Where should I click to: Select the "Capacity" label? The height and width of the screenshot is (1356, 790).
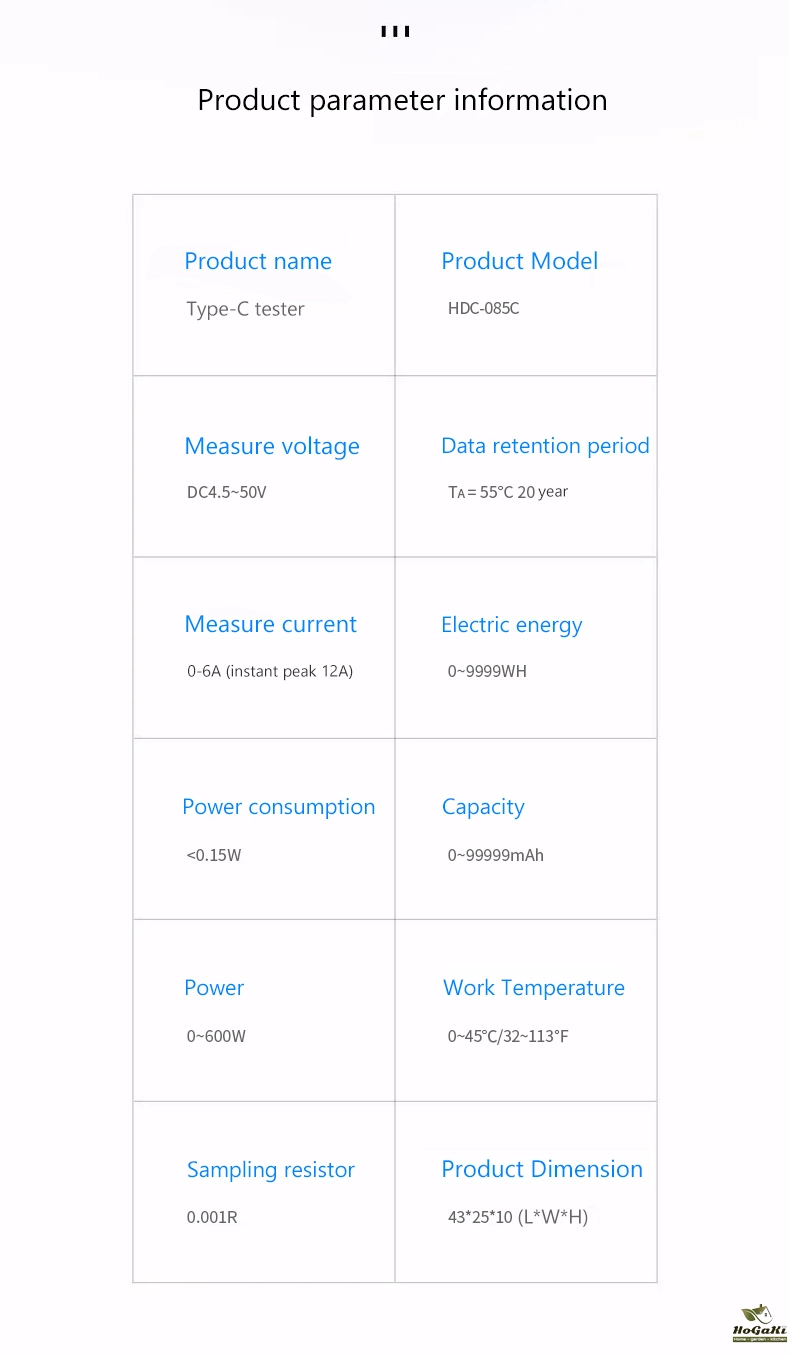tap(483, 807)
